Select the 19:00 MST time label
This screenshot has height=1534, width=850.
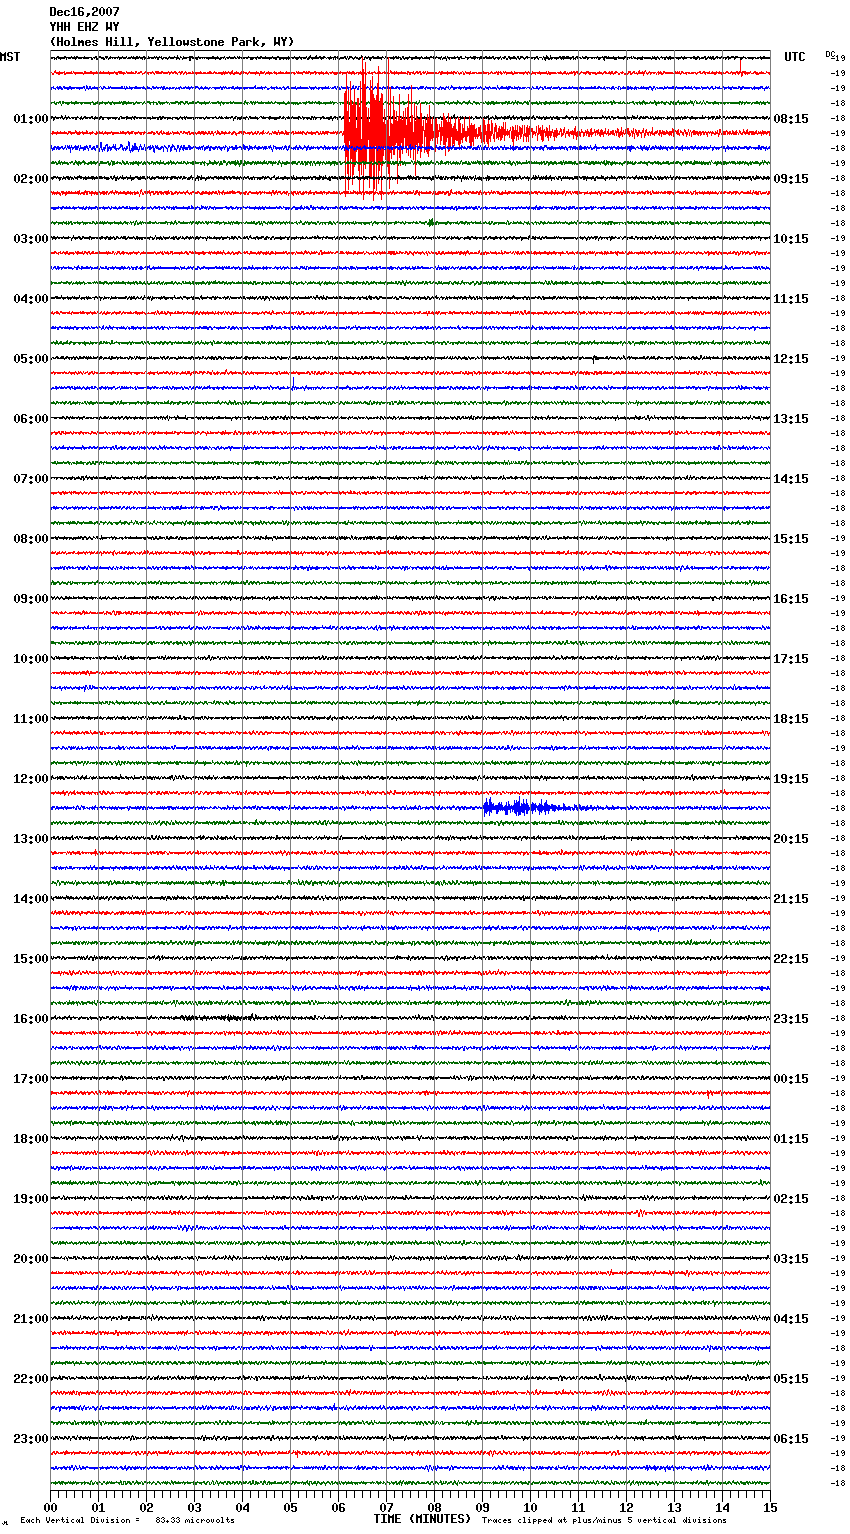click(30, 1199)
